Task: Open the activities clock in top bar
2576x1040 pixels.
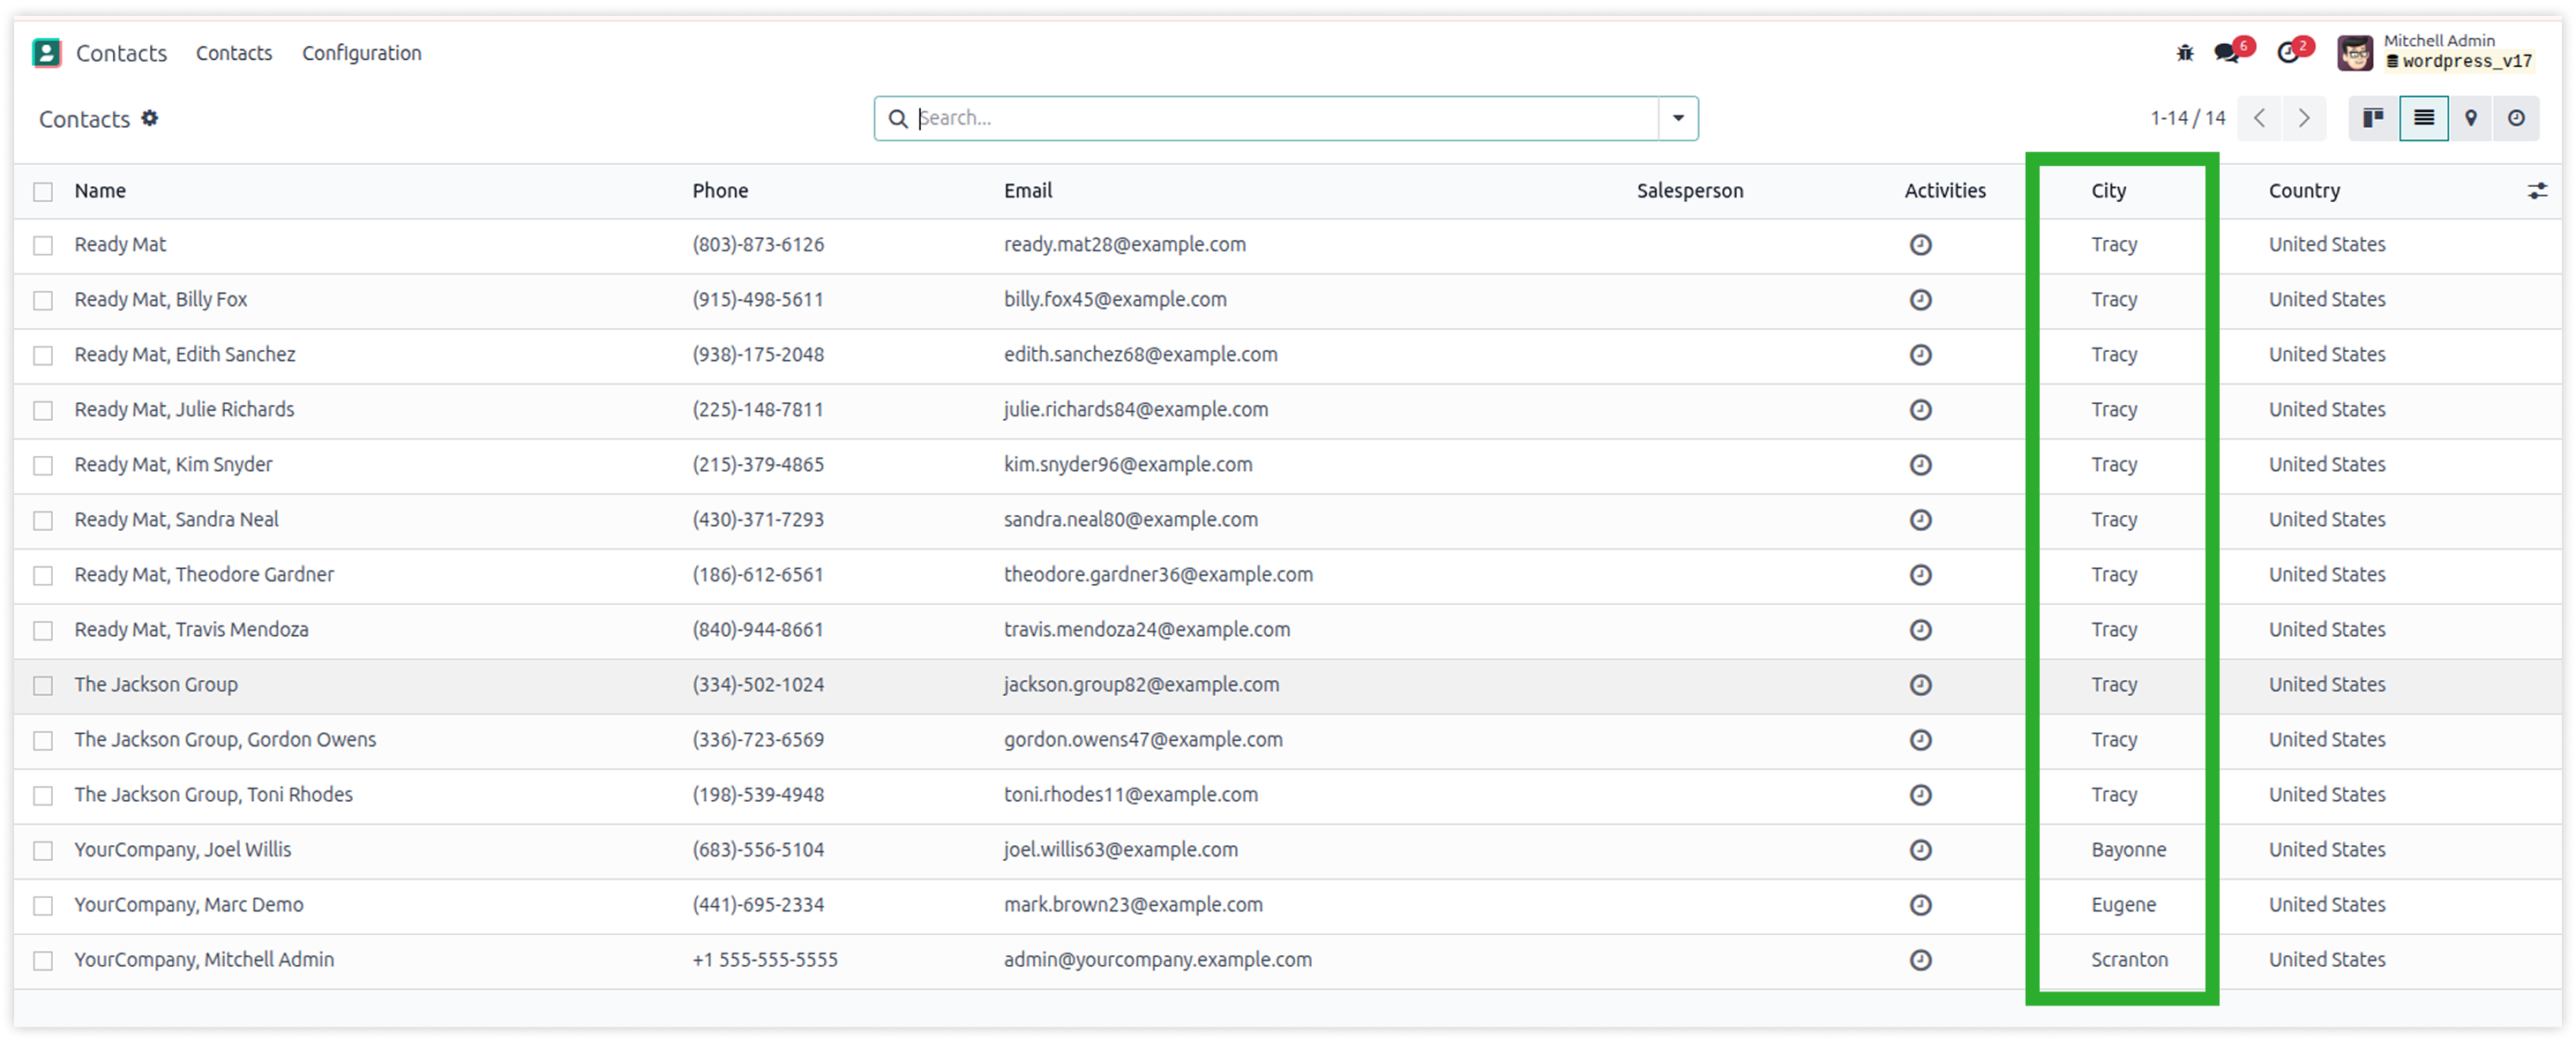Action: pos(2288,53)
